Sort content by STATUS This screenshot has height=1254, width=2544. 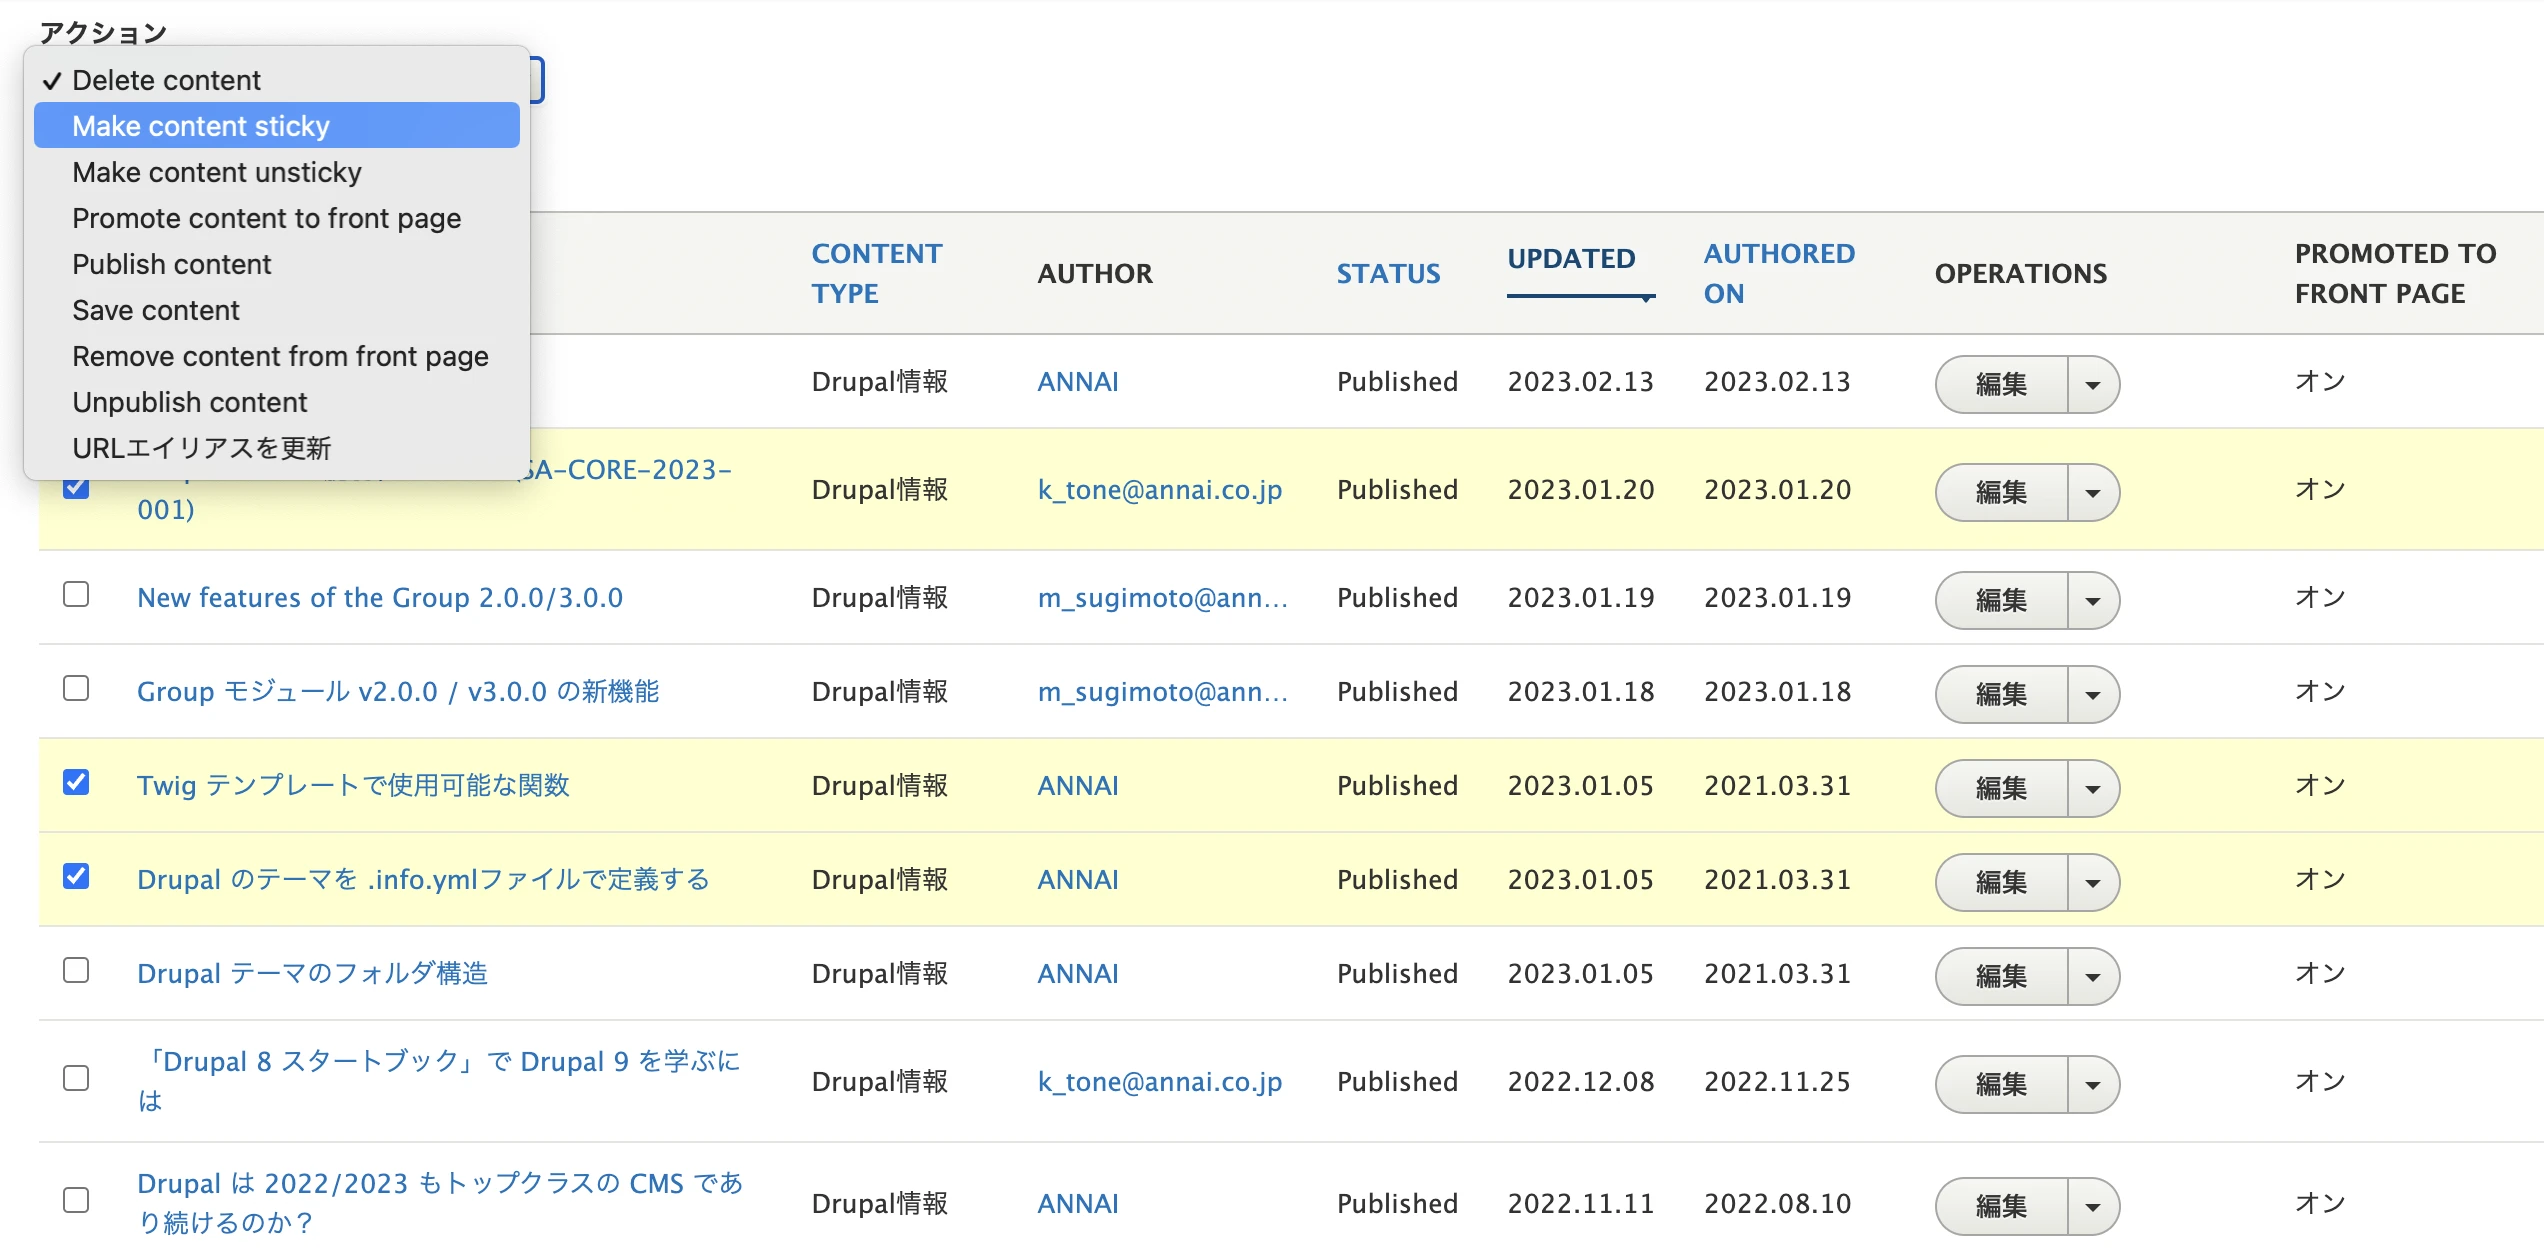click(1388, 273)
